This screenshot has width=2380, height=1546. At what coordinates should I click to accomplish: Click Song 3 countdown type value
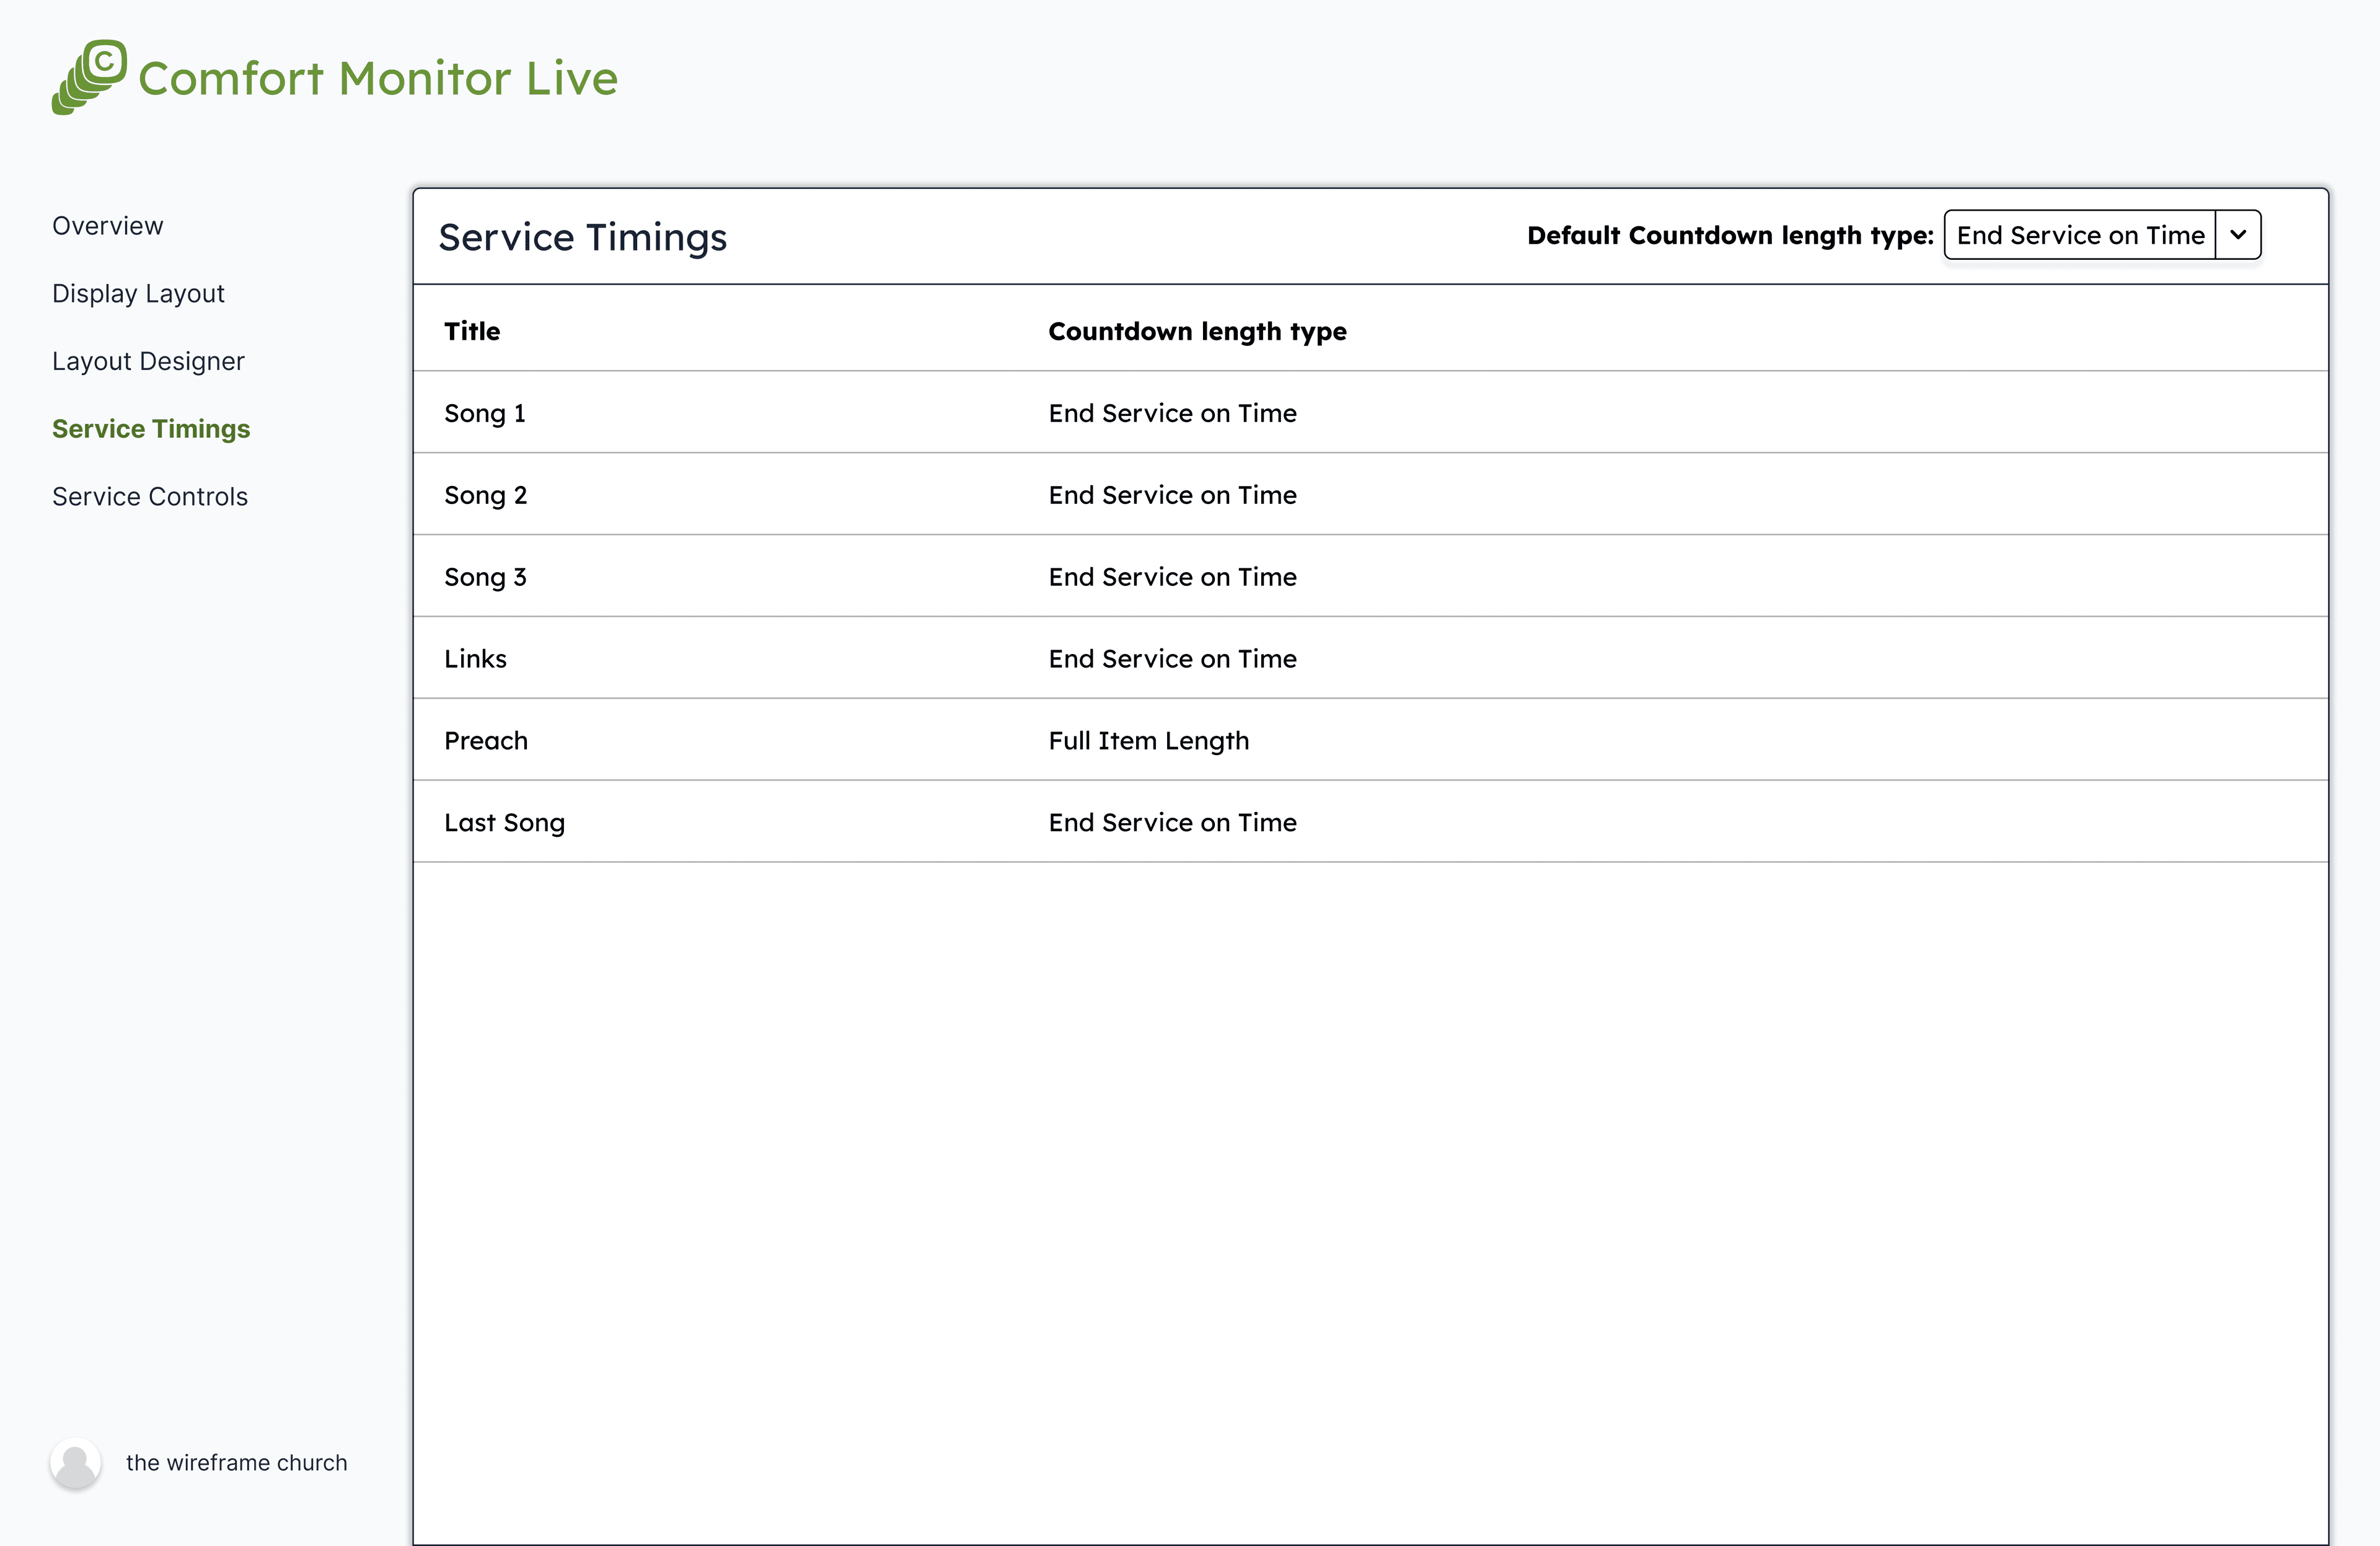(1172, 577)
